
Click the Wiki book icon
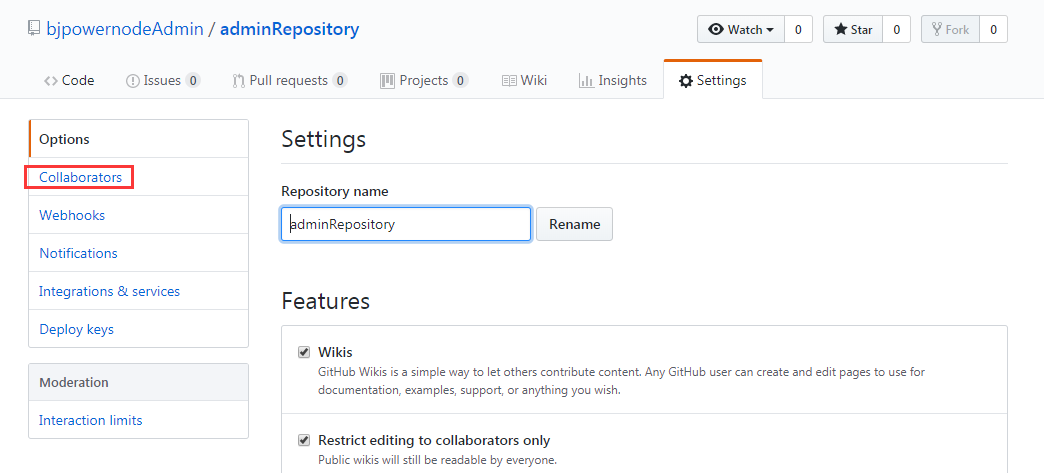509,81
